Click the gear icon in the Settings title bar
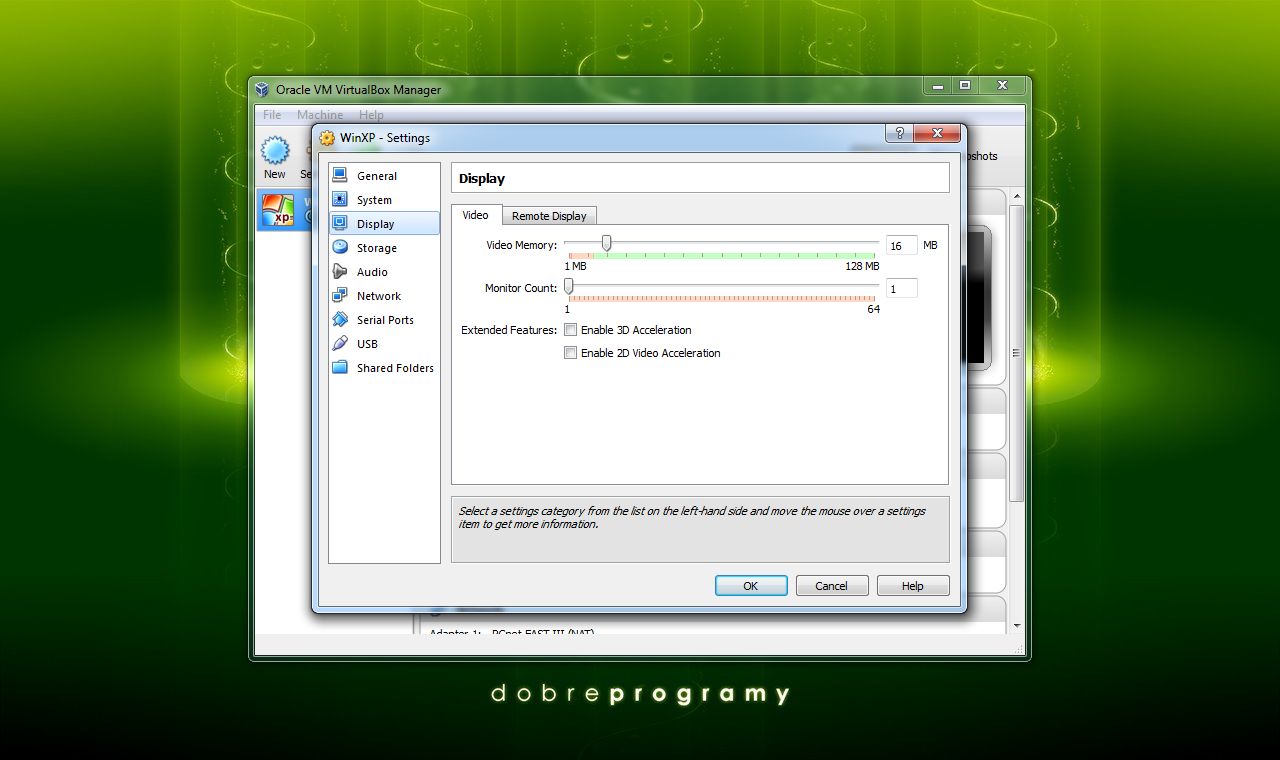The width and height of the screenshot is (1280, 760). pos(327,138)
